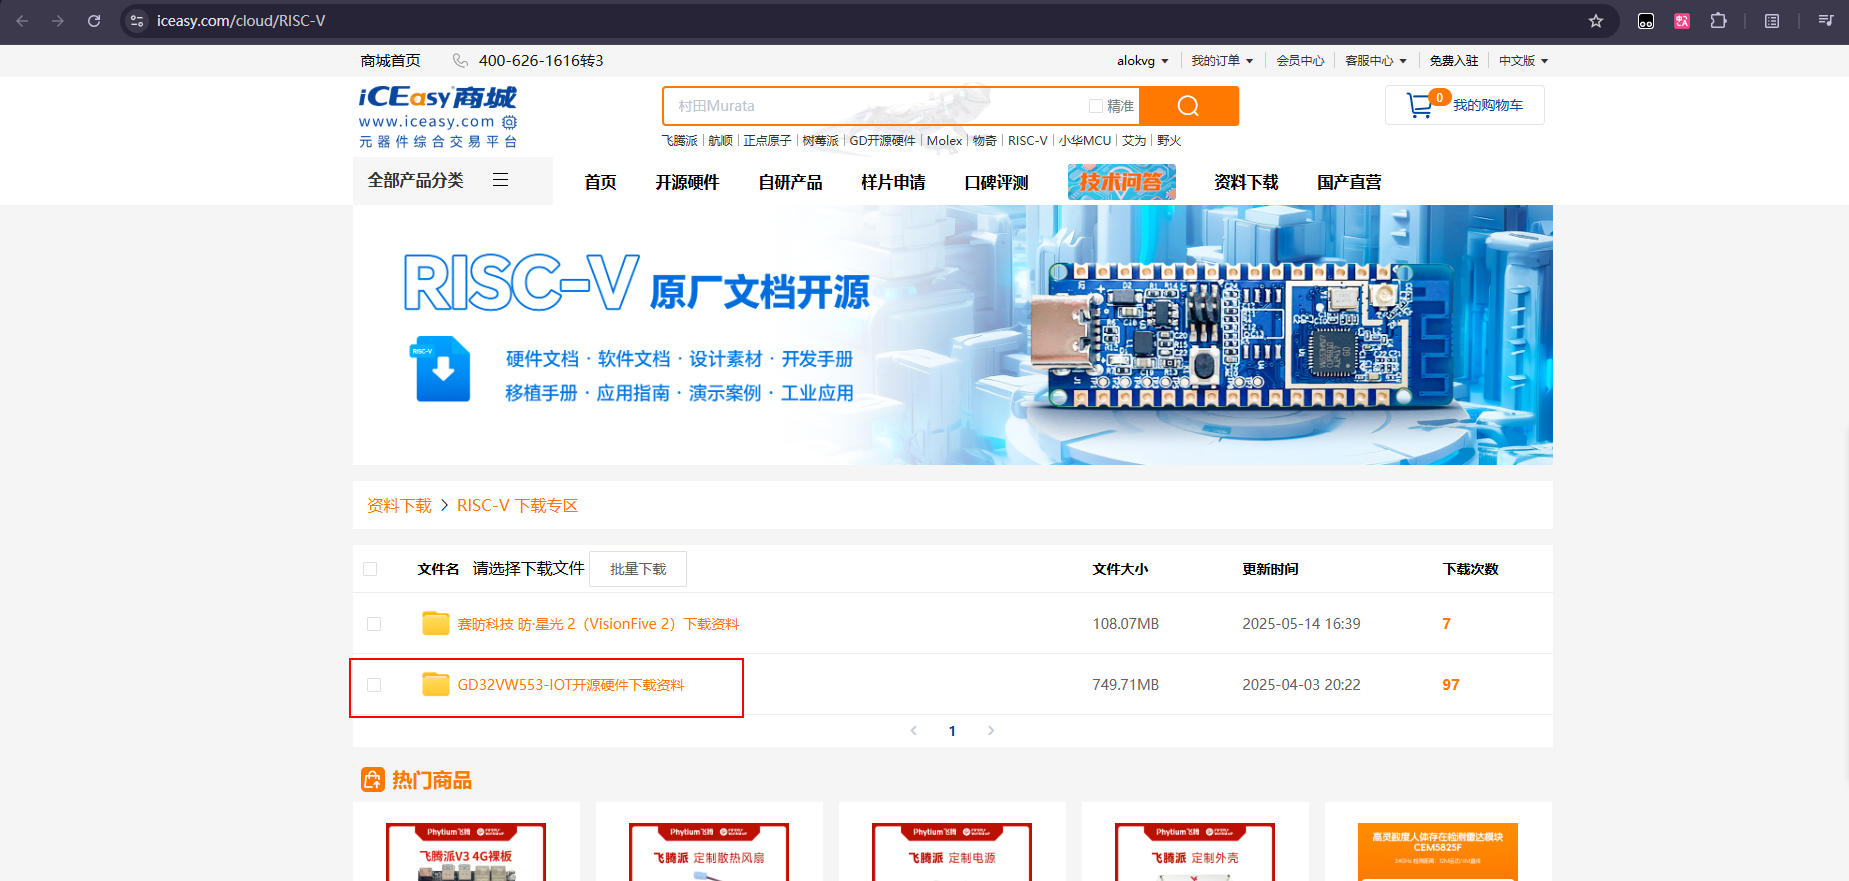Toggle the select-all files checkbox
The image size is (1849, 881).
(x=370, y=569)
